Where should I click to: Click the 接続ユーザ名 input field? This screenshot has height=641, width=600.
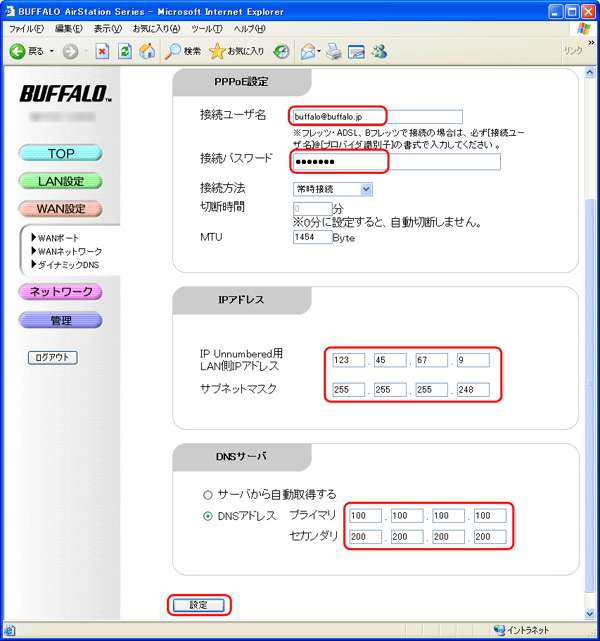(x=378, y=117)
